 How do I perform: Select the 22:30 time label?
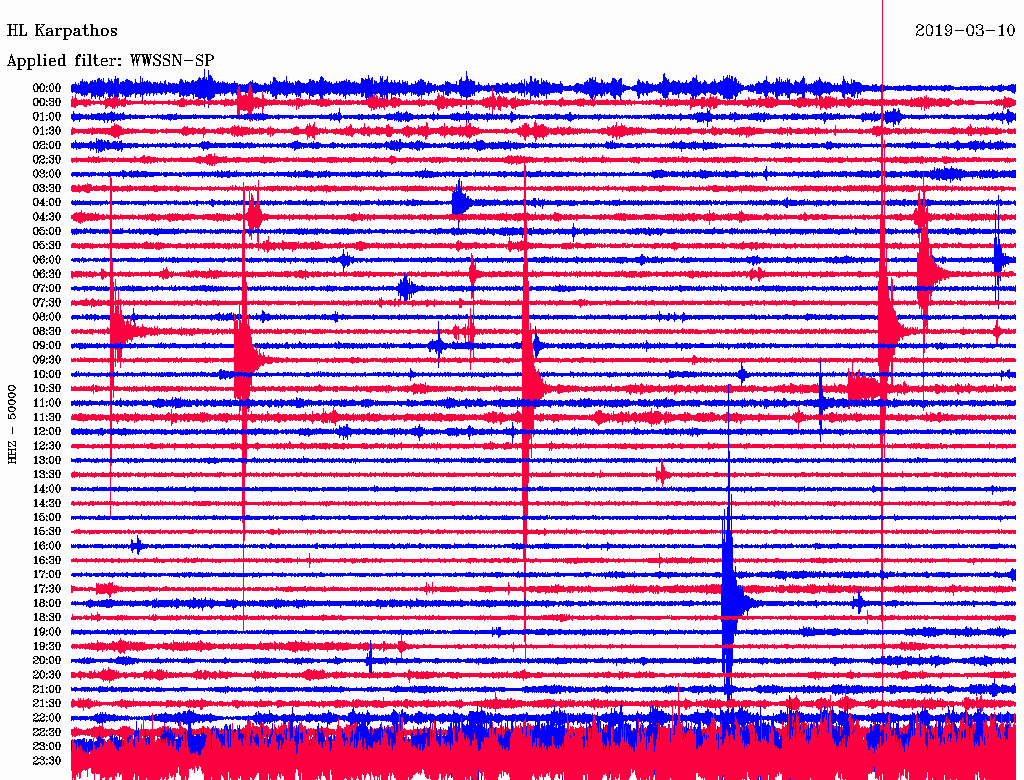47,732
